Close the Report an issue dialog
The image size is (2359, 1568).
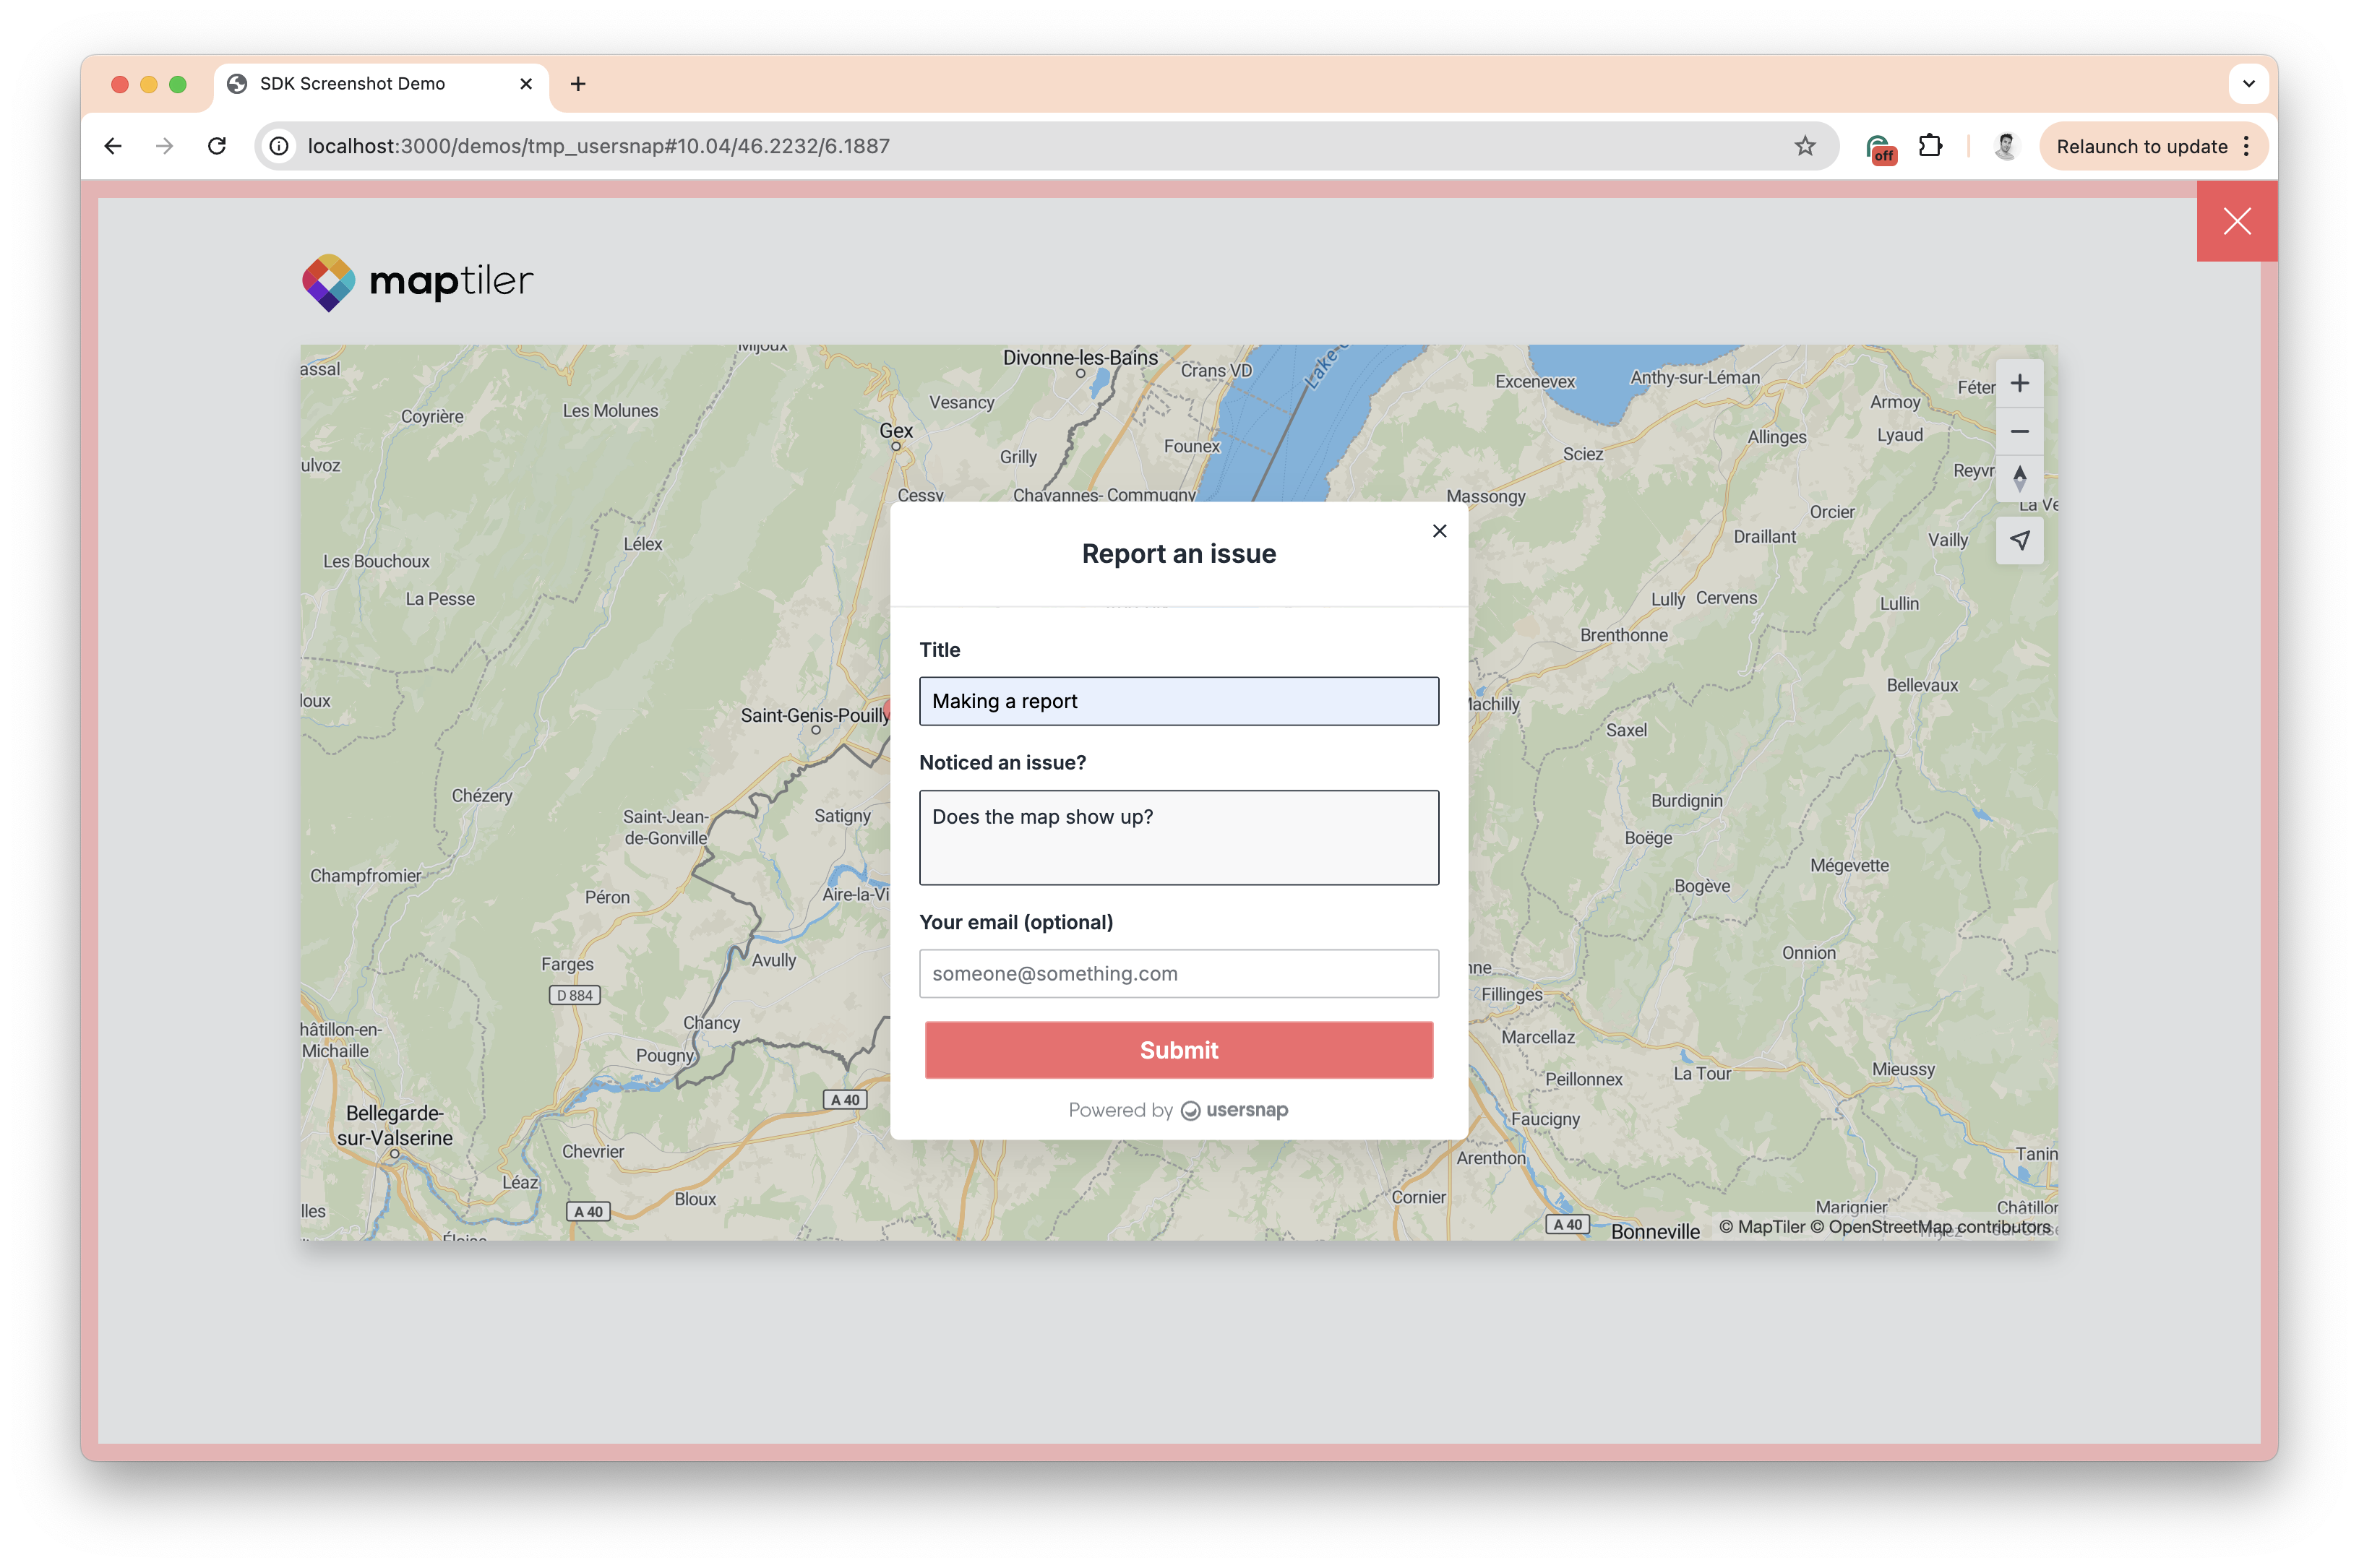coord(1439,531)
